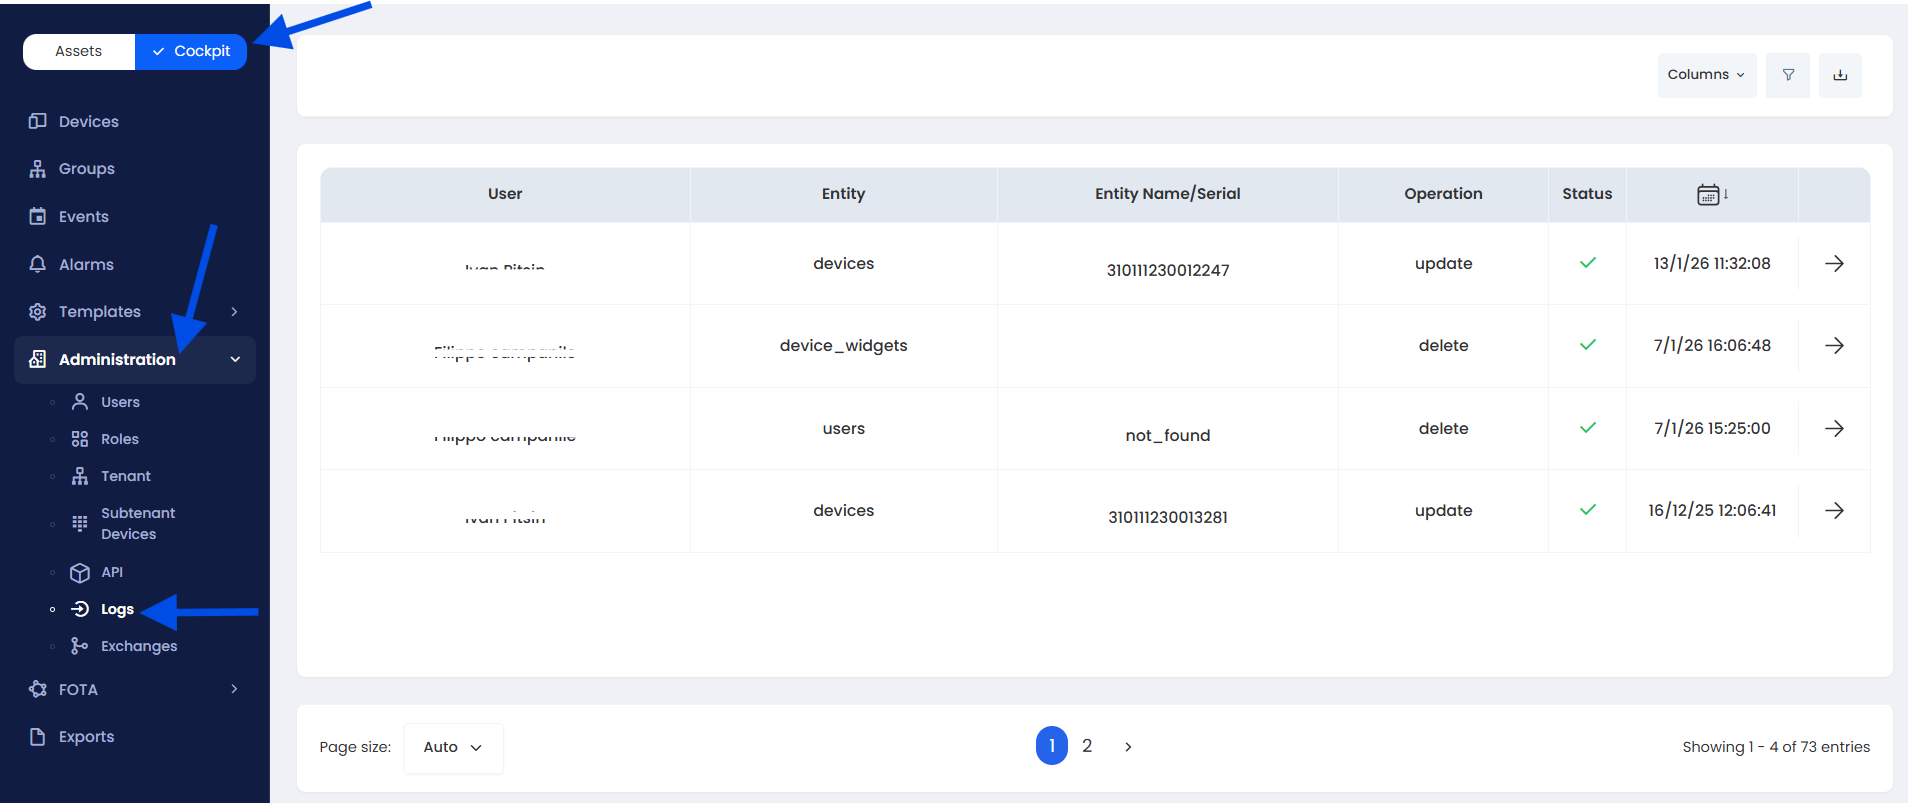1908x803 pixels.
Task: Click the Operation column header
Action: coord(1443,194)
